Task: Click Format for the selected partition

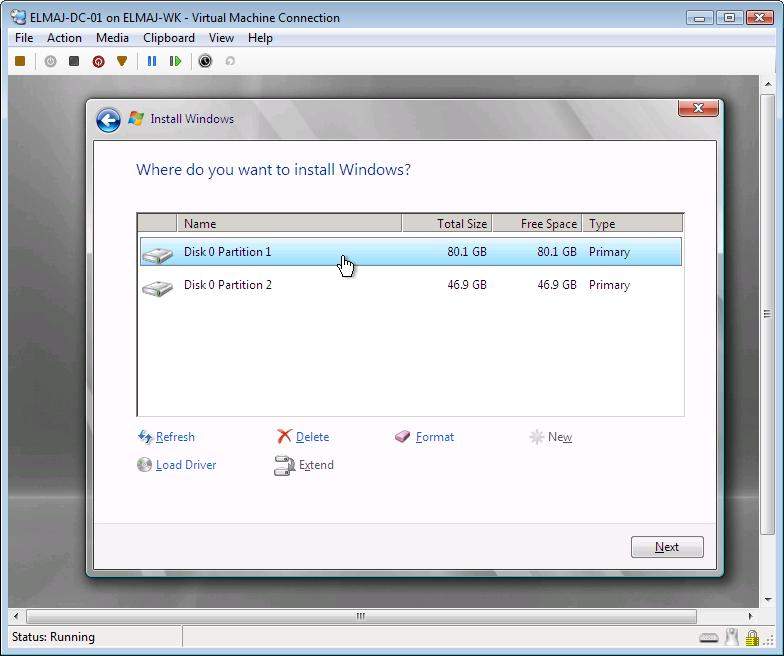Action: 424,437
